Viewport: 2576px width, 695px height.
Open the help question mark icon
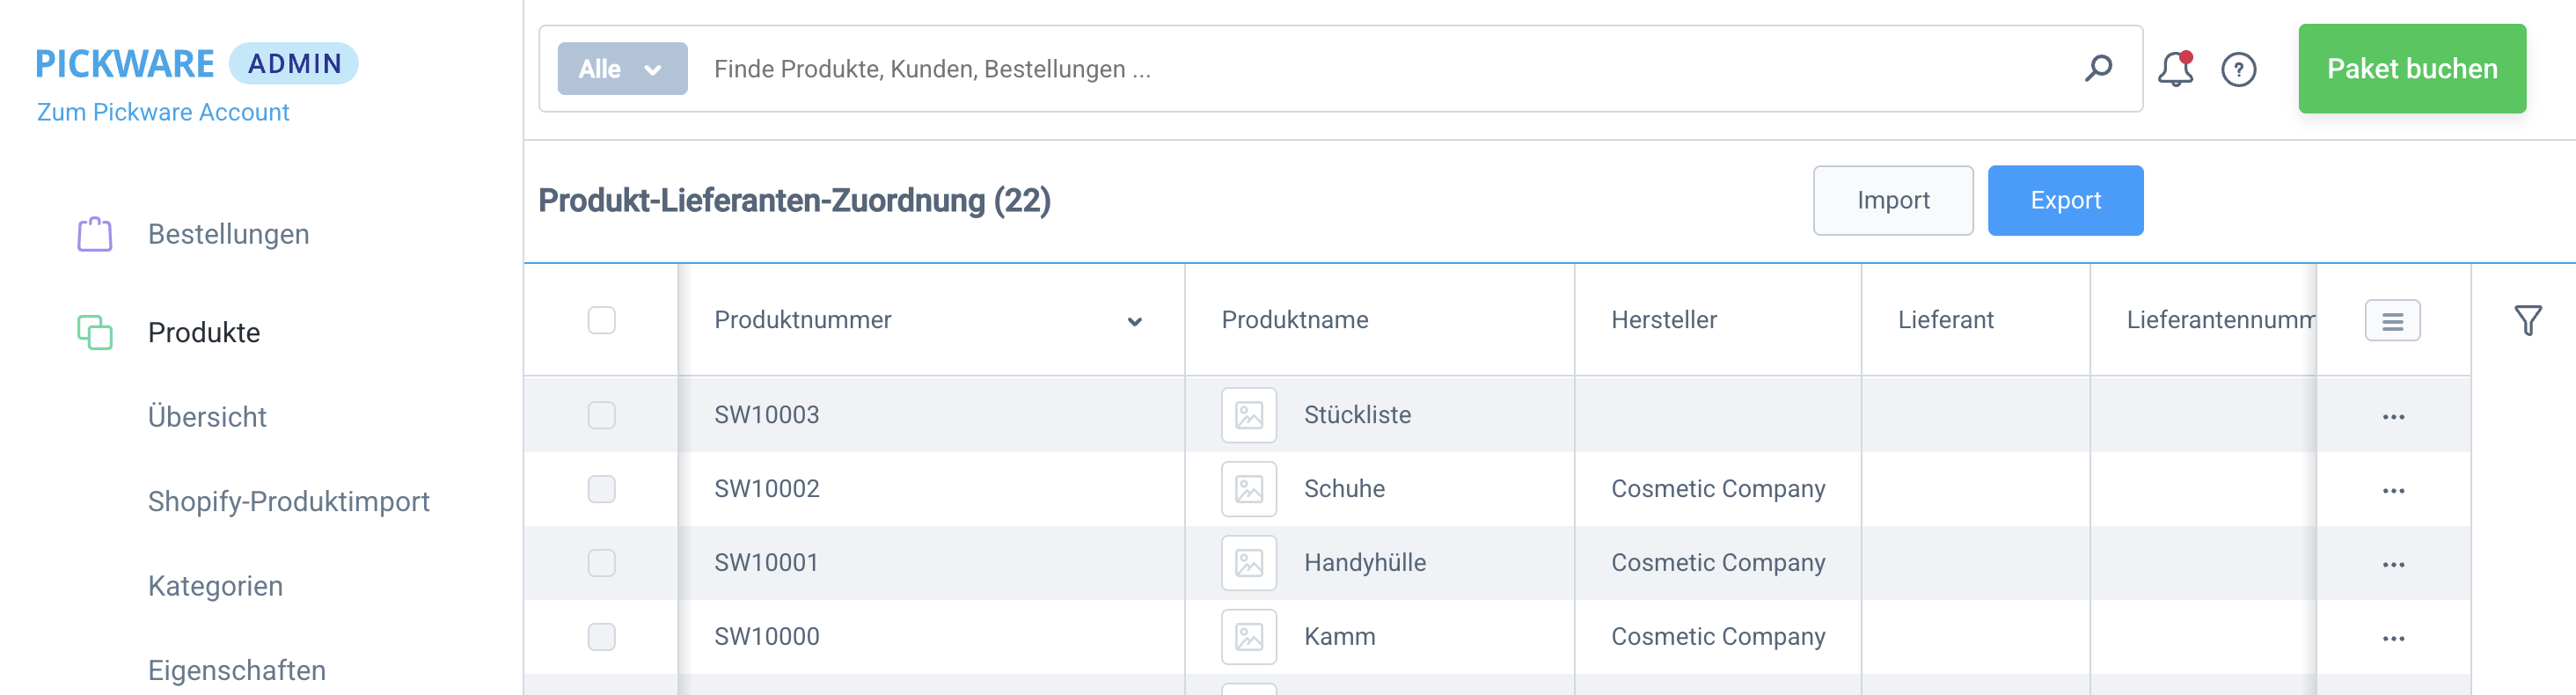2238,70
